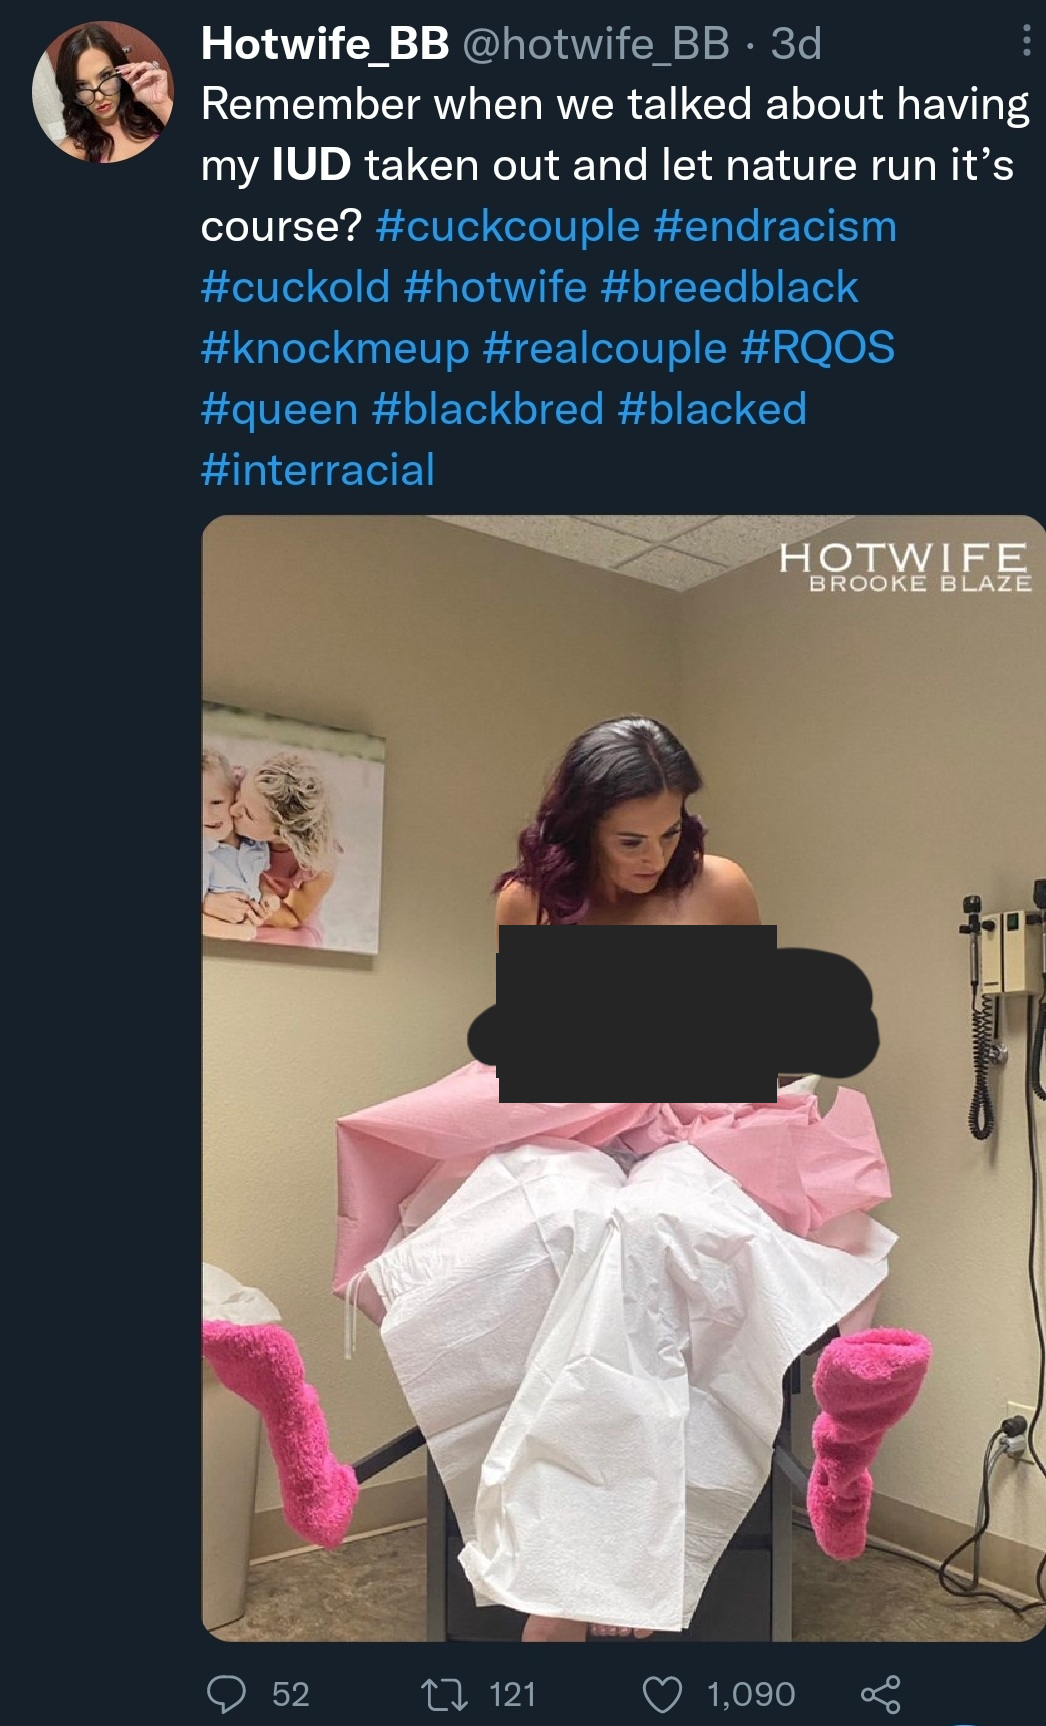This screenshot has width=1046, height=1726.
Task: Like the tweet with the heart icon
Action: click(x=662, y=1694)
